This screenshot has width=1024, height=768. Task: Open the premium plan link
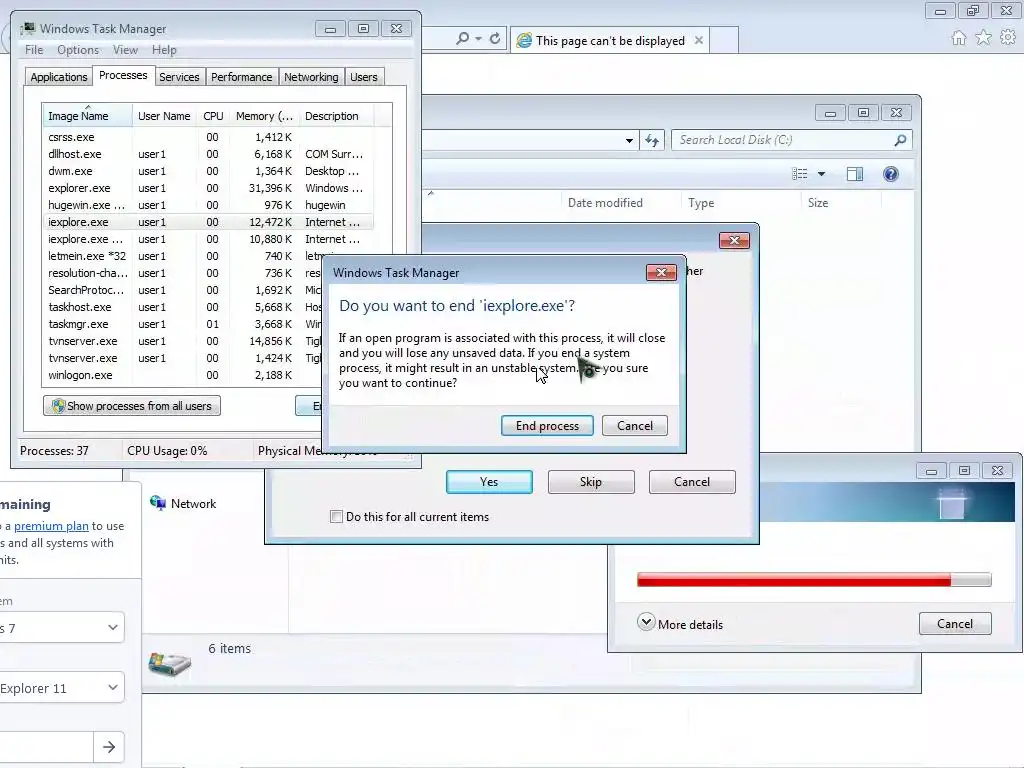click(51, 526)
